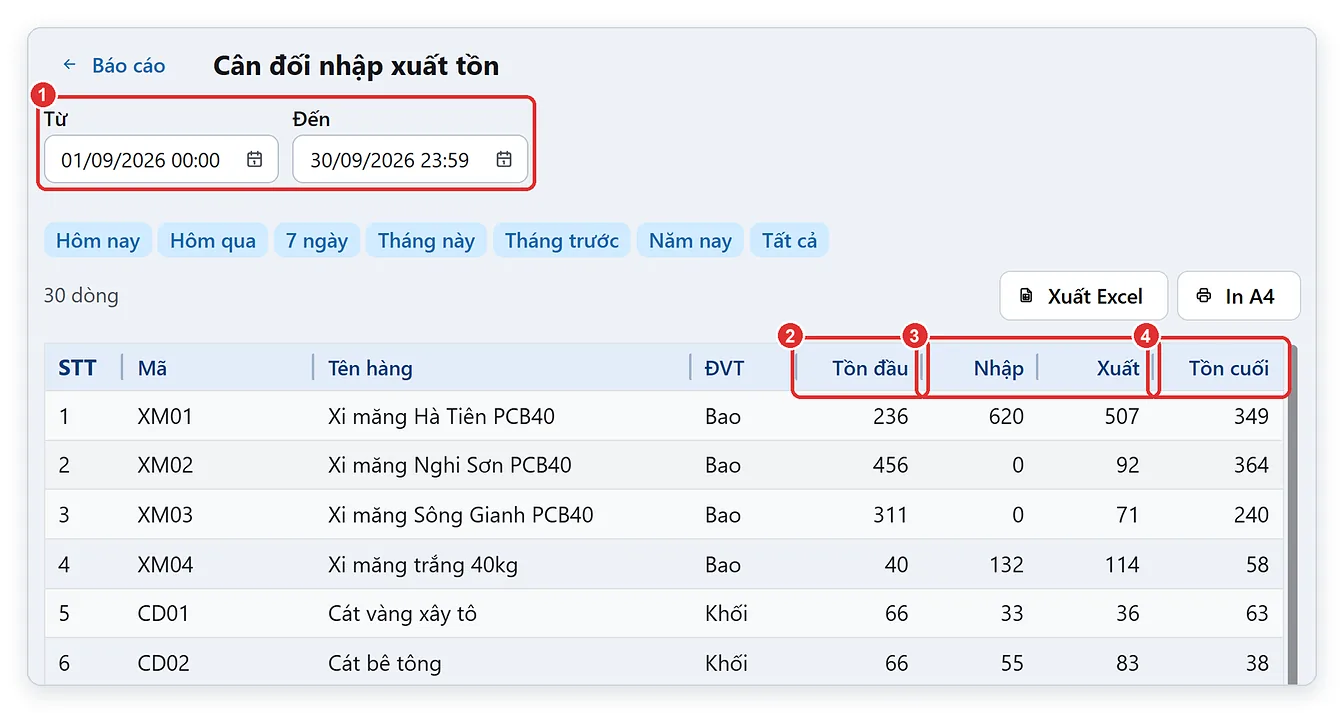Select Cát bê tông row name
This screenshot has width=1344, height=713.
click(384, 663)
